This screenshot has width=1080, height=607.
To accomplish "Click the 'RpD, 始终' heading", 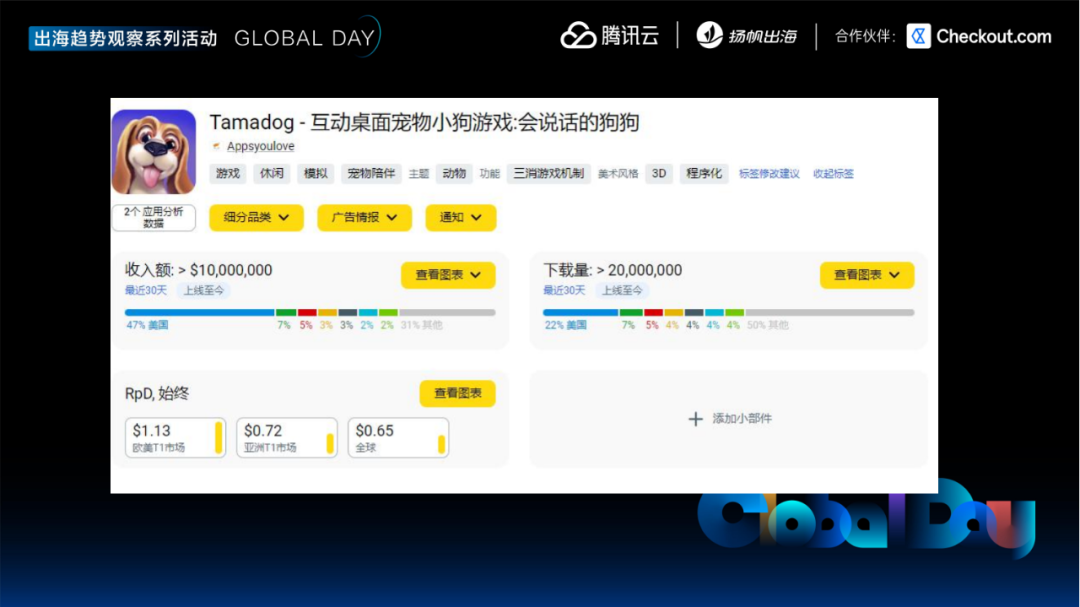I will click(156, 393).
